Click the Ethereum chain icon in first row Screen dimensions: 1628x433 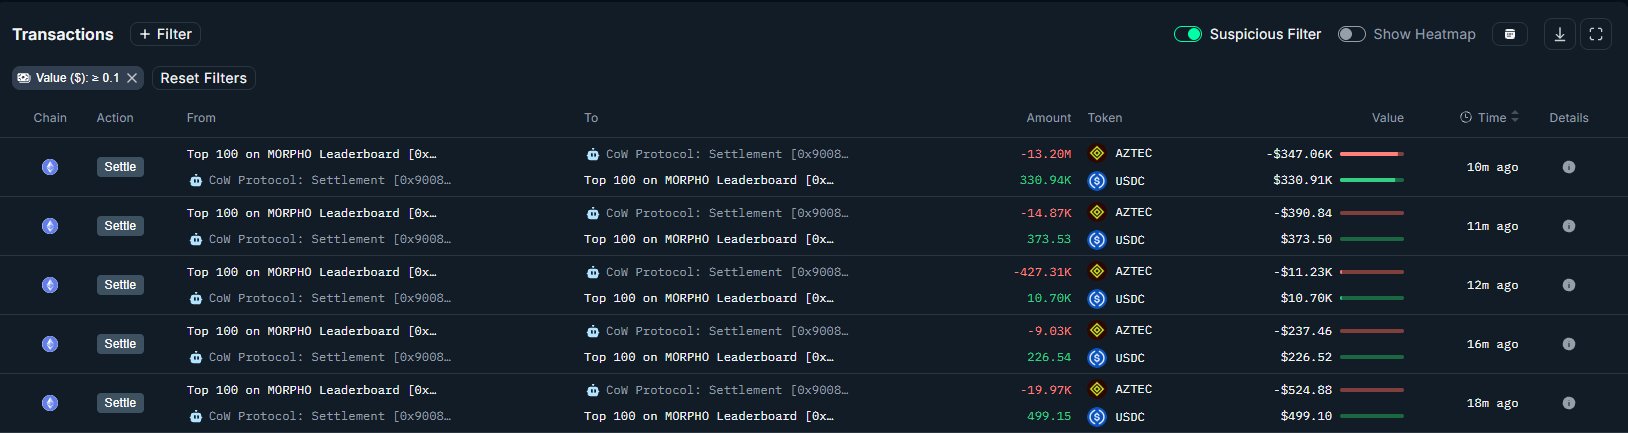[x=50, y=167]
